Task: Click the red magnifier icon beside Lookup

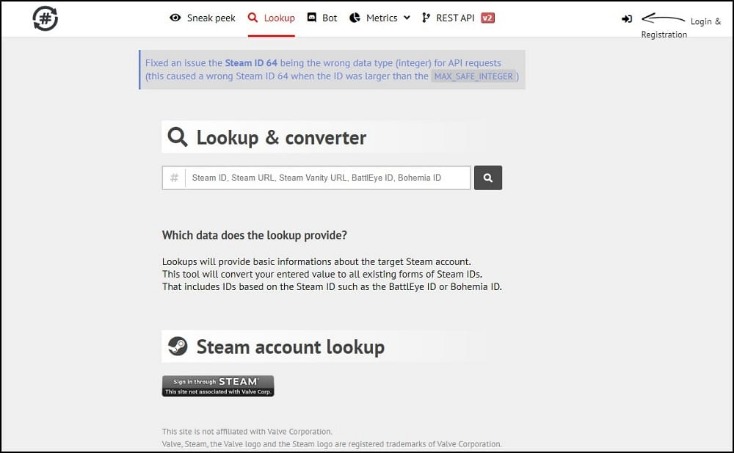Action: click(253, 18)
